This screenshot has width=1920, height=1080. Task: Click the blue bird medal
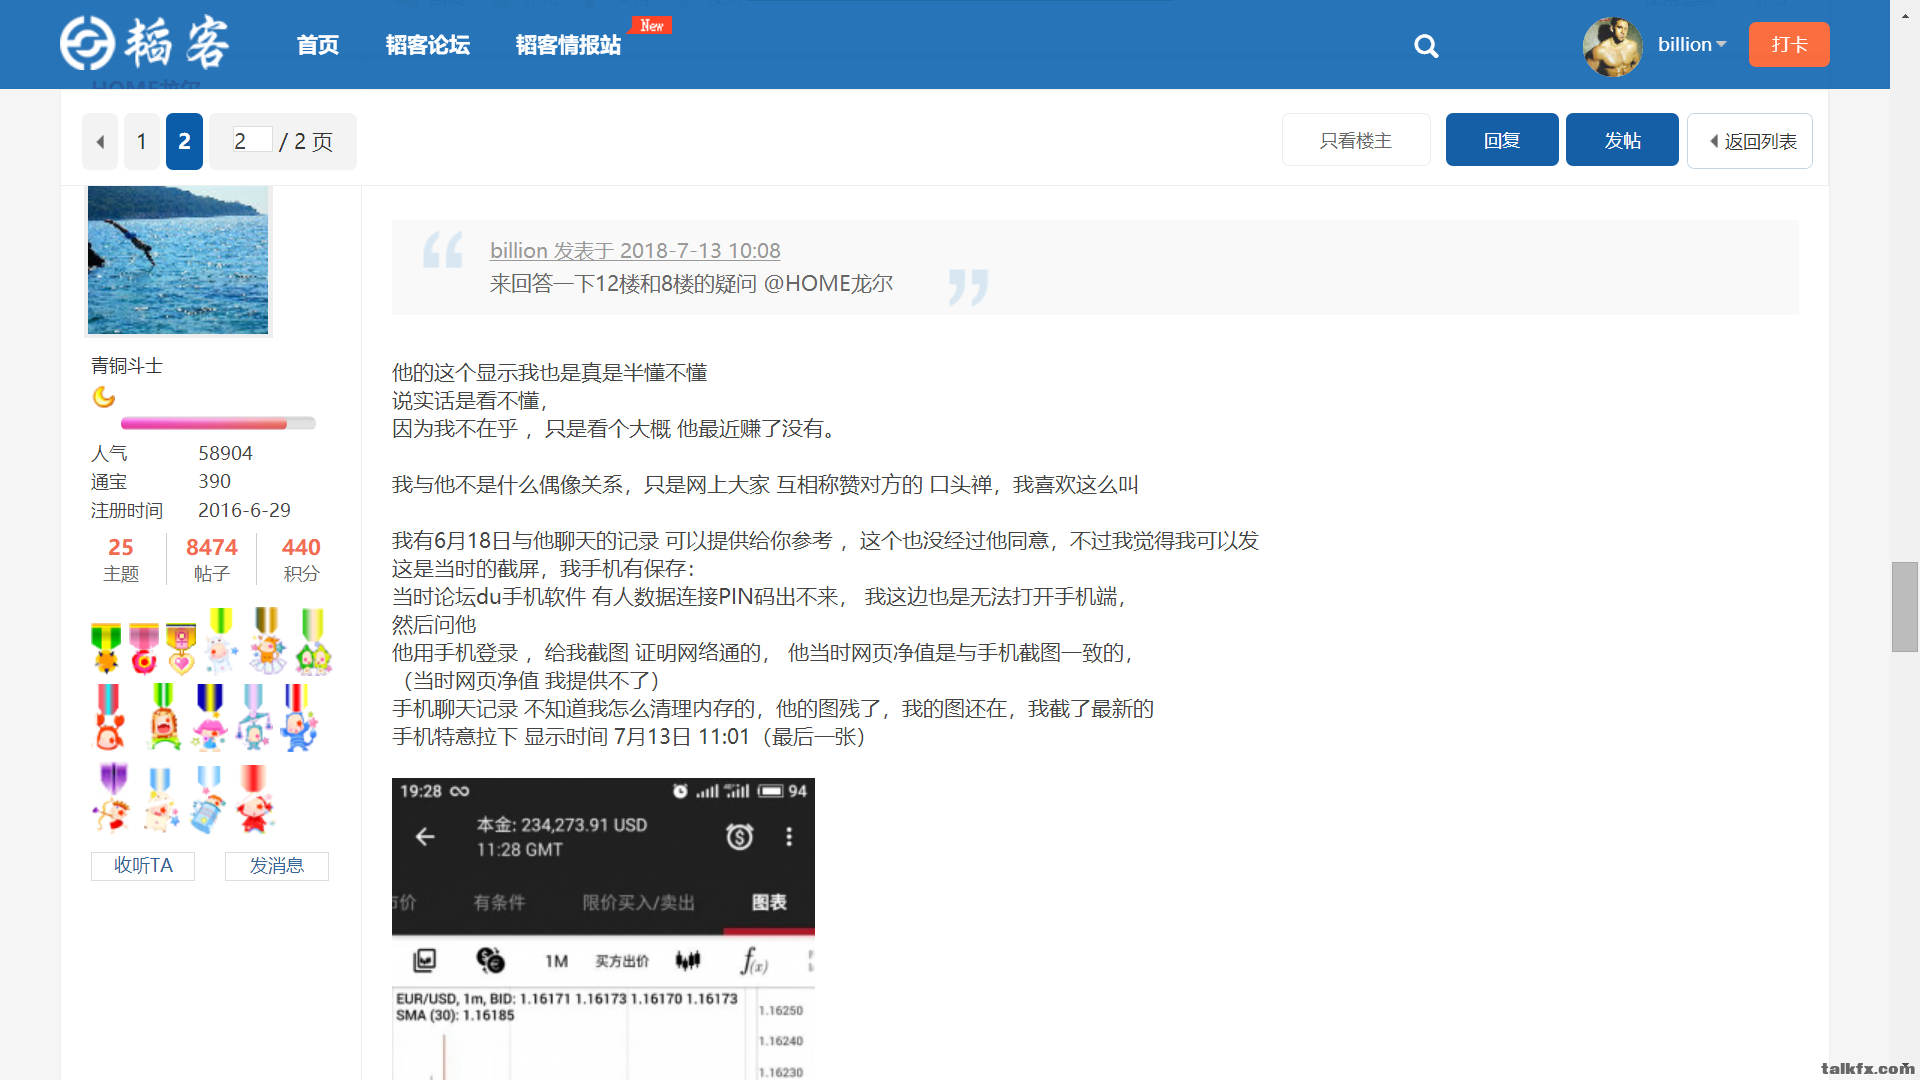pos(298,716)
